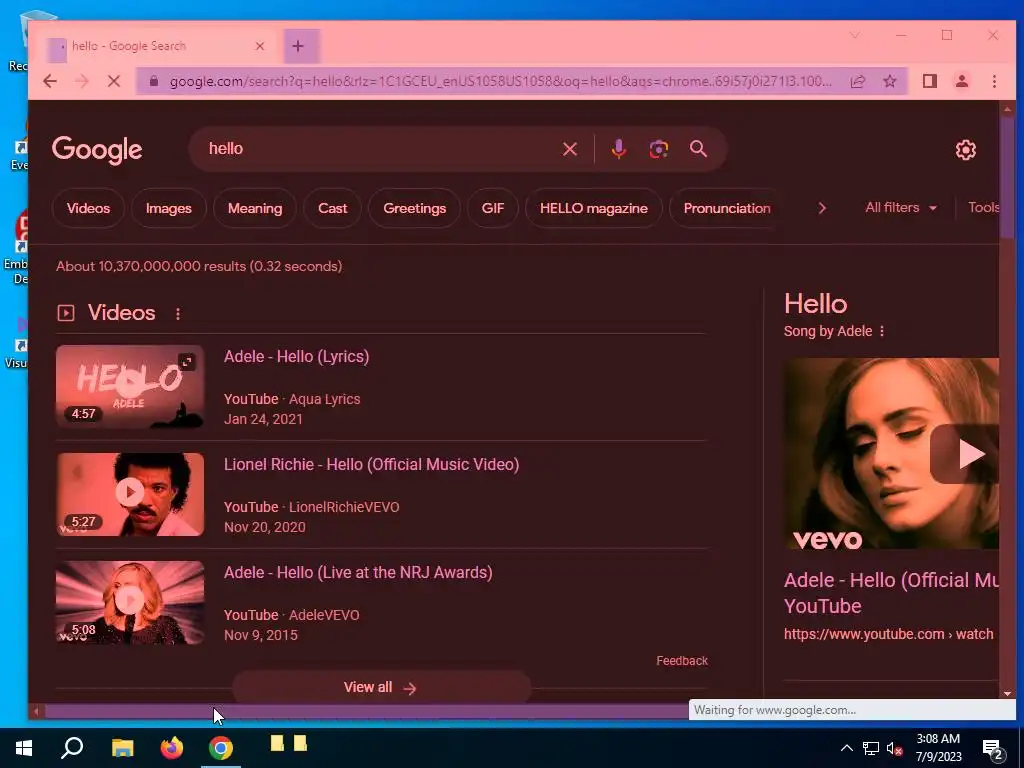This screenshot has width=1024, height=768.
Task: Play the Adele Hello Lyrics thumbnail
Action: point(130,386)
